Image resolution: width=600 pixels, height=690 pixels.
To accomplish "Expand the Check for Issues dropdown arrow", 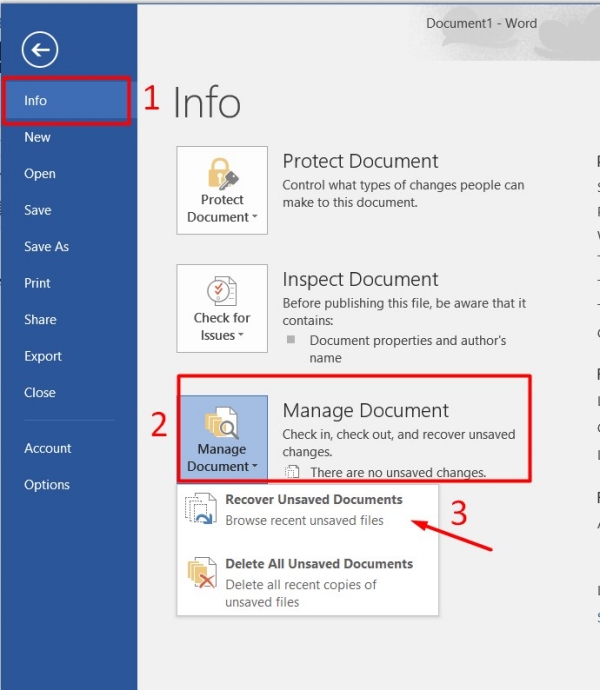I will coord(240,335).
